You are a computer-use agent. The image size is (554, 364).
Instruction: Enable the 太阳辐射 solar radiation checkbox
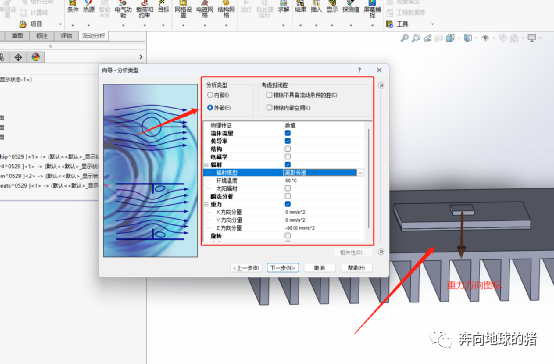point(288,188)
